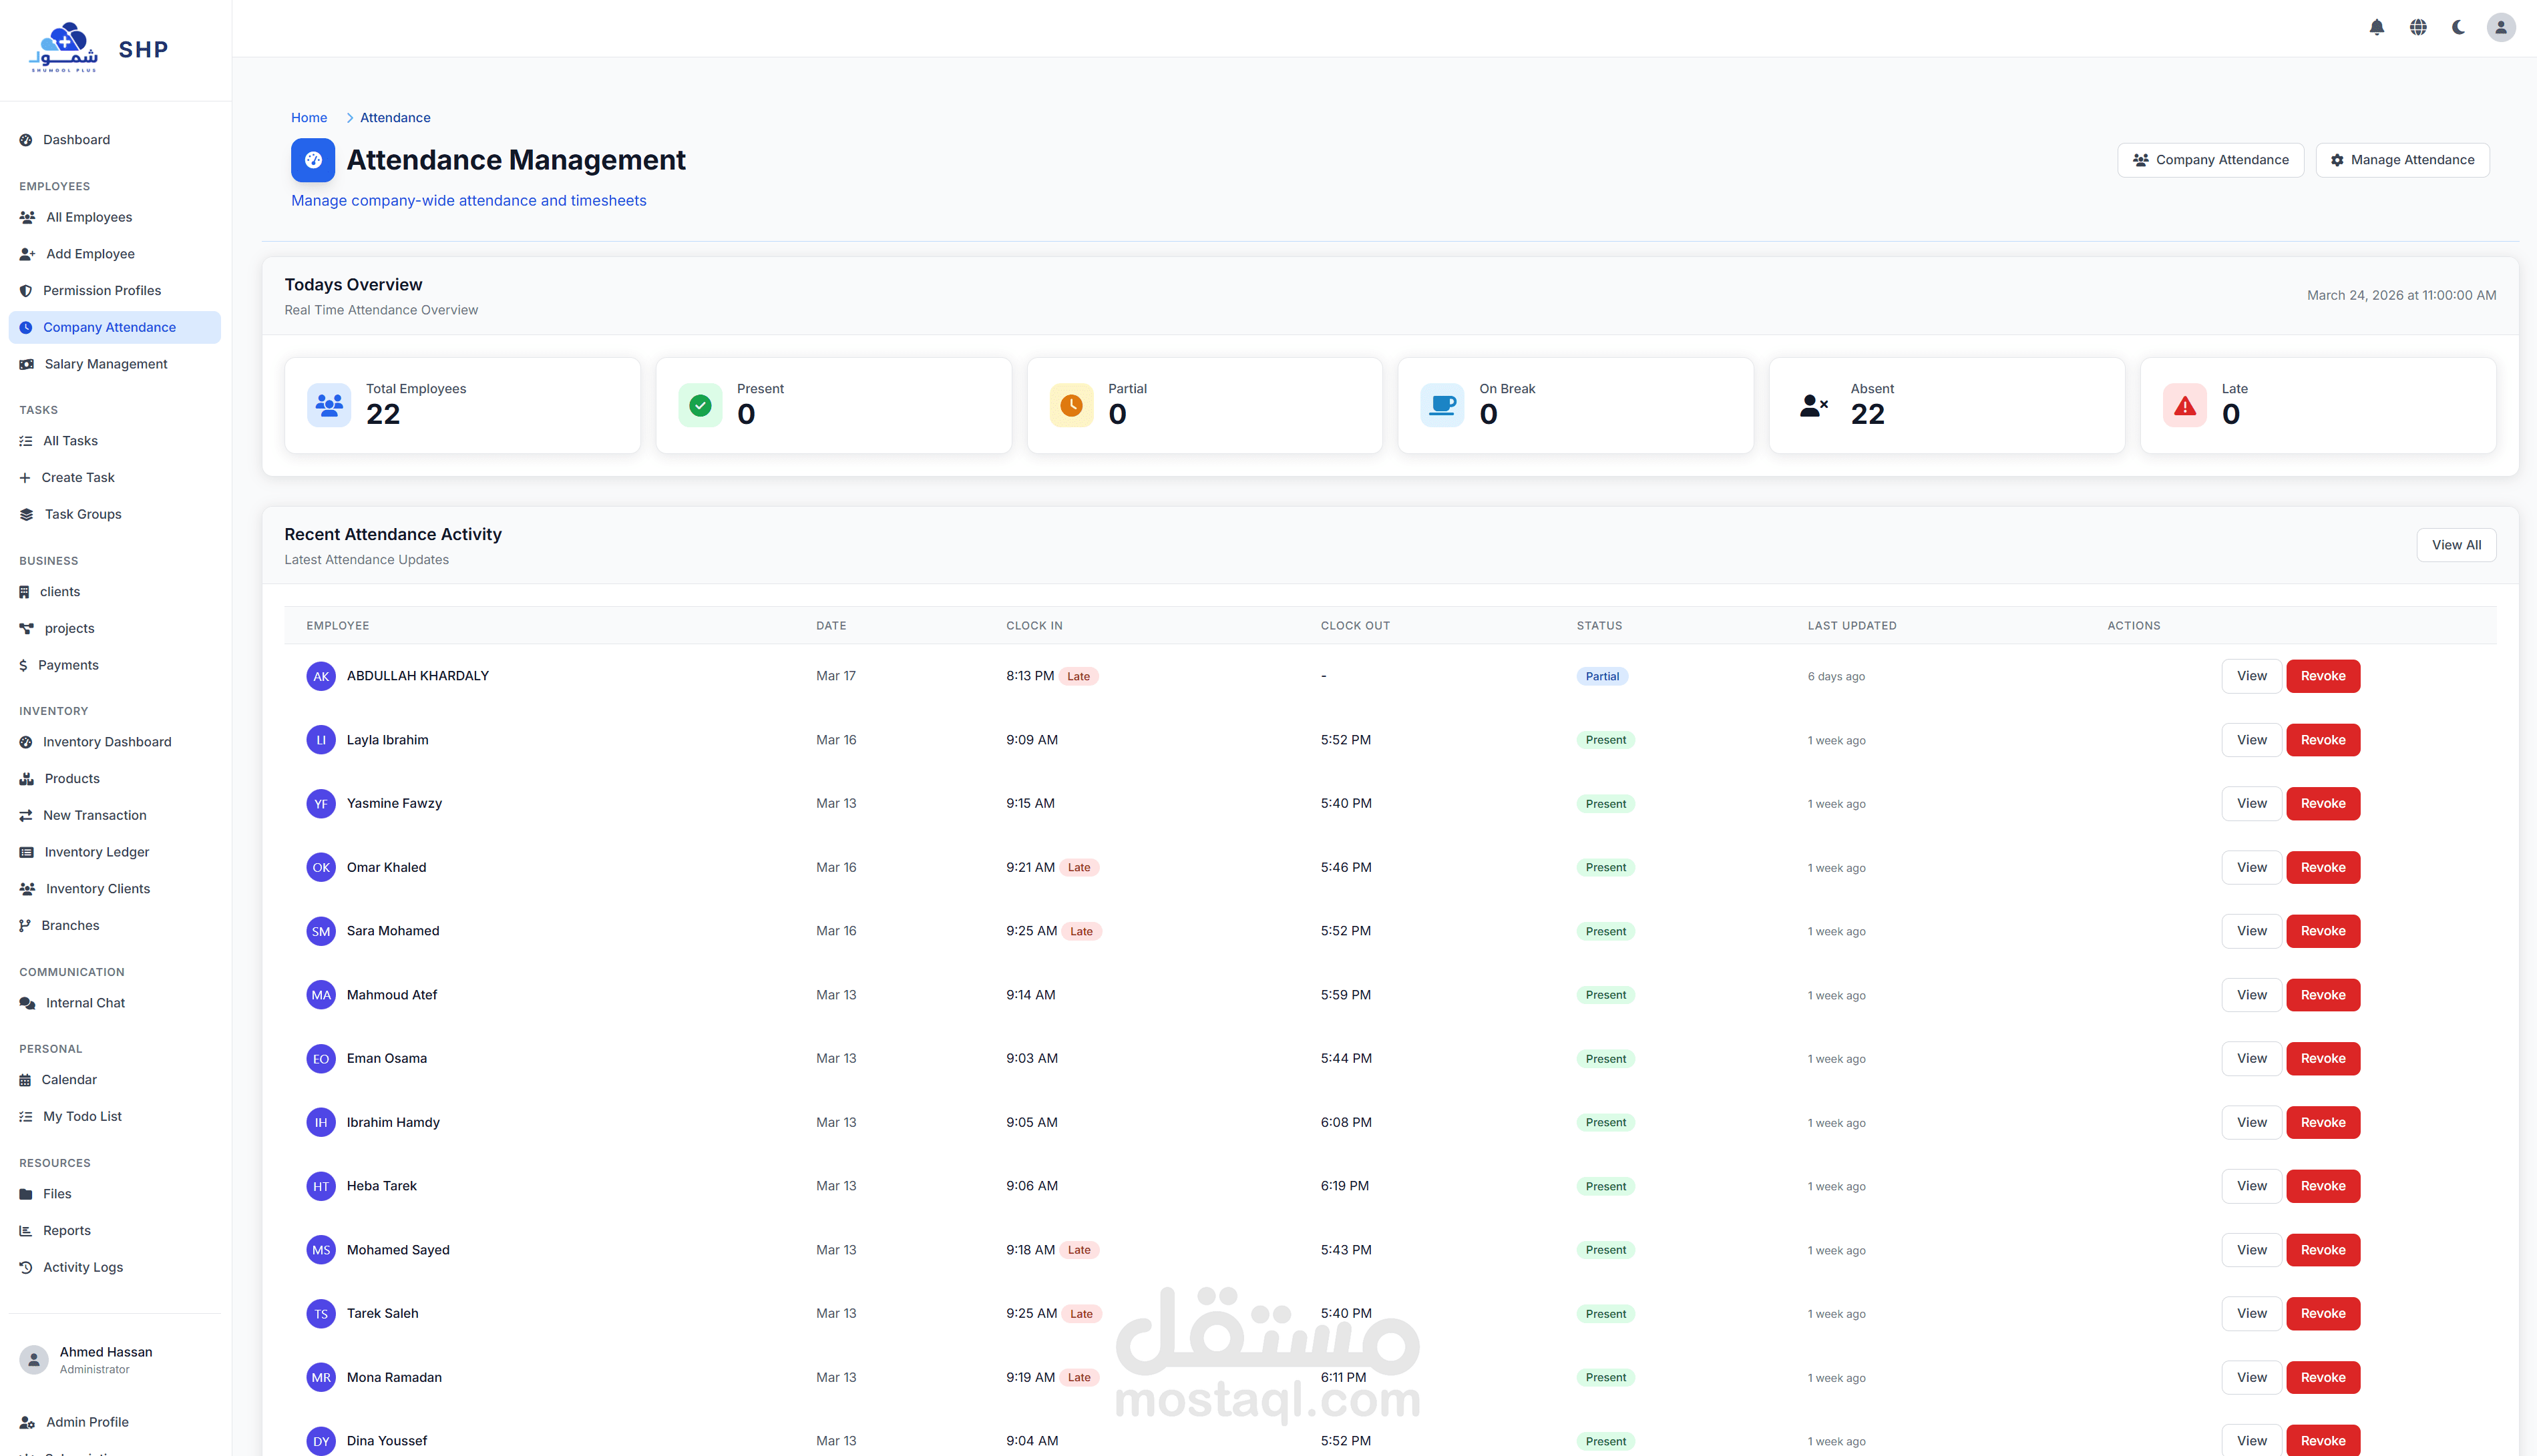Click the notification bell icon
Screen dimensions: 2537x1456
(x=2376, y=27)
